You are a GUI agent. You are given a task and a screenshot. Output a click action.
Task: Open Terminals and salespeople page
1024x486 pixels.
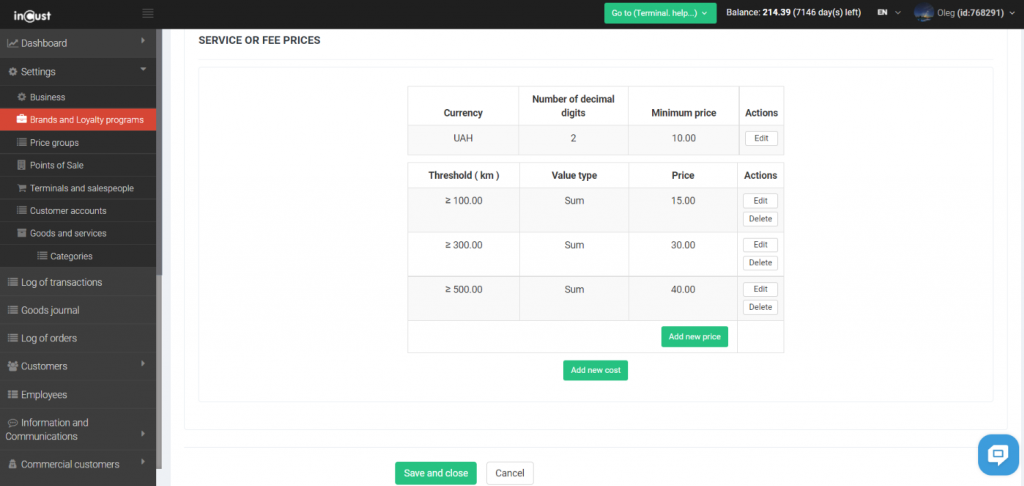[x=81, y=188]
